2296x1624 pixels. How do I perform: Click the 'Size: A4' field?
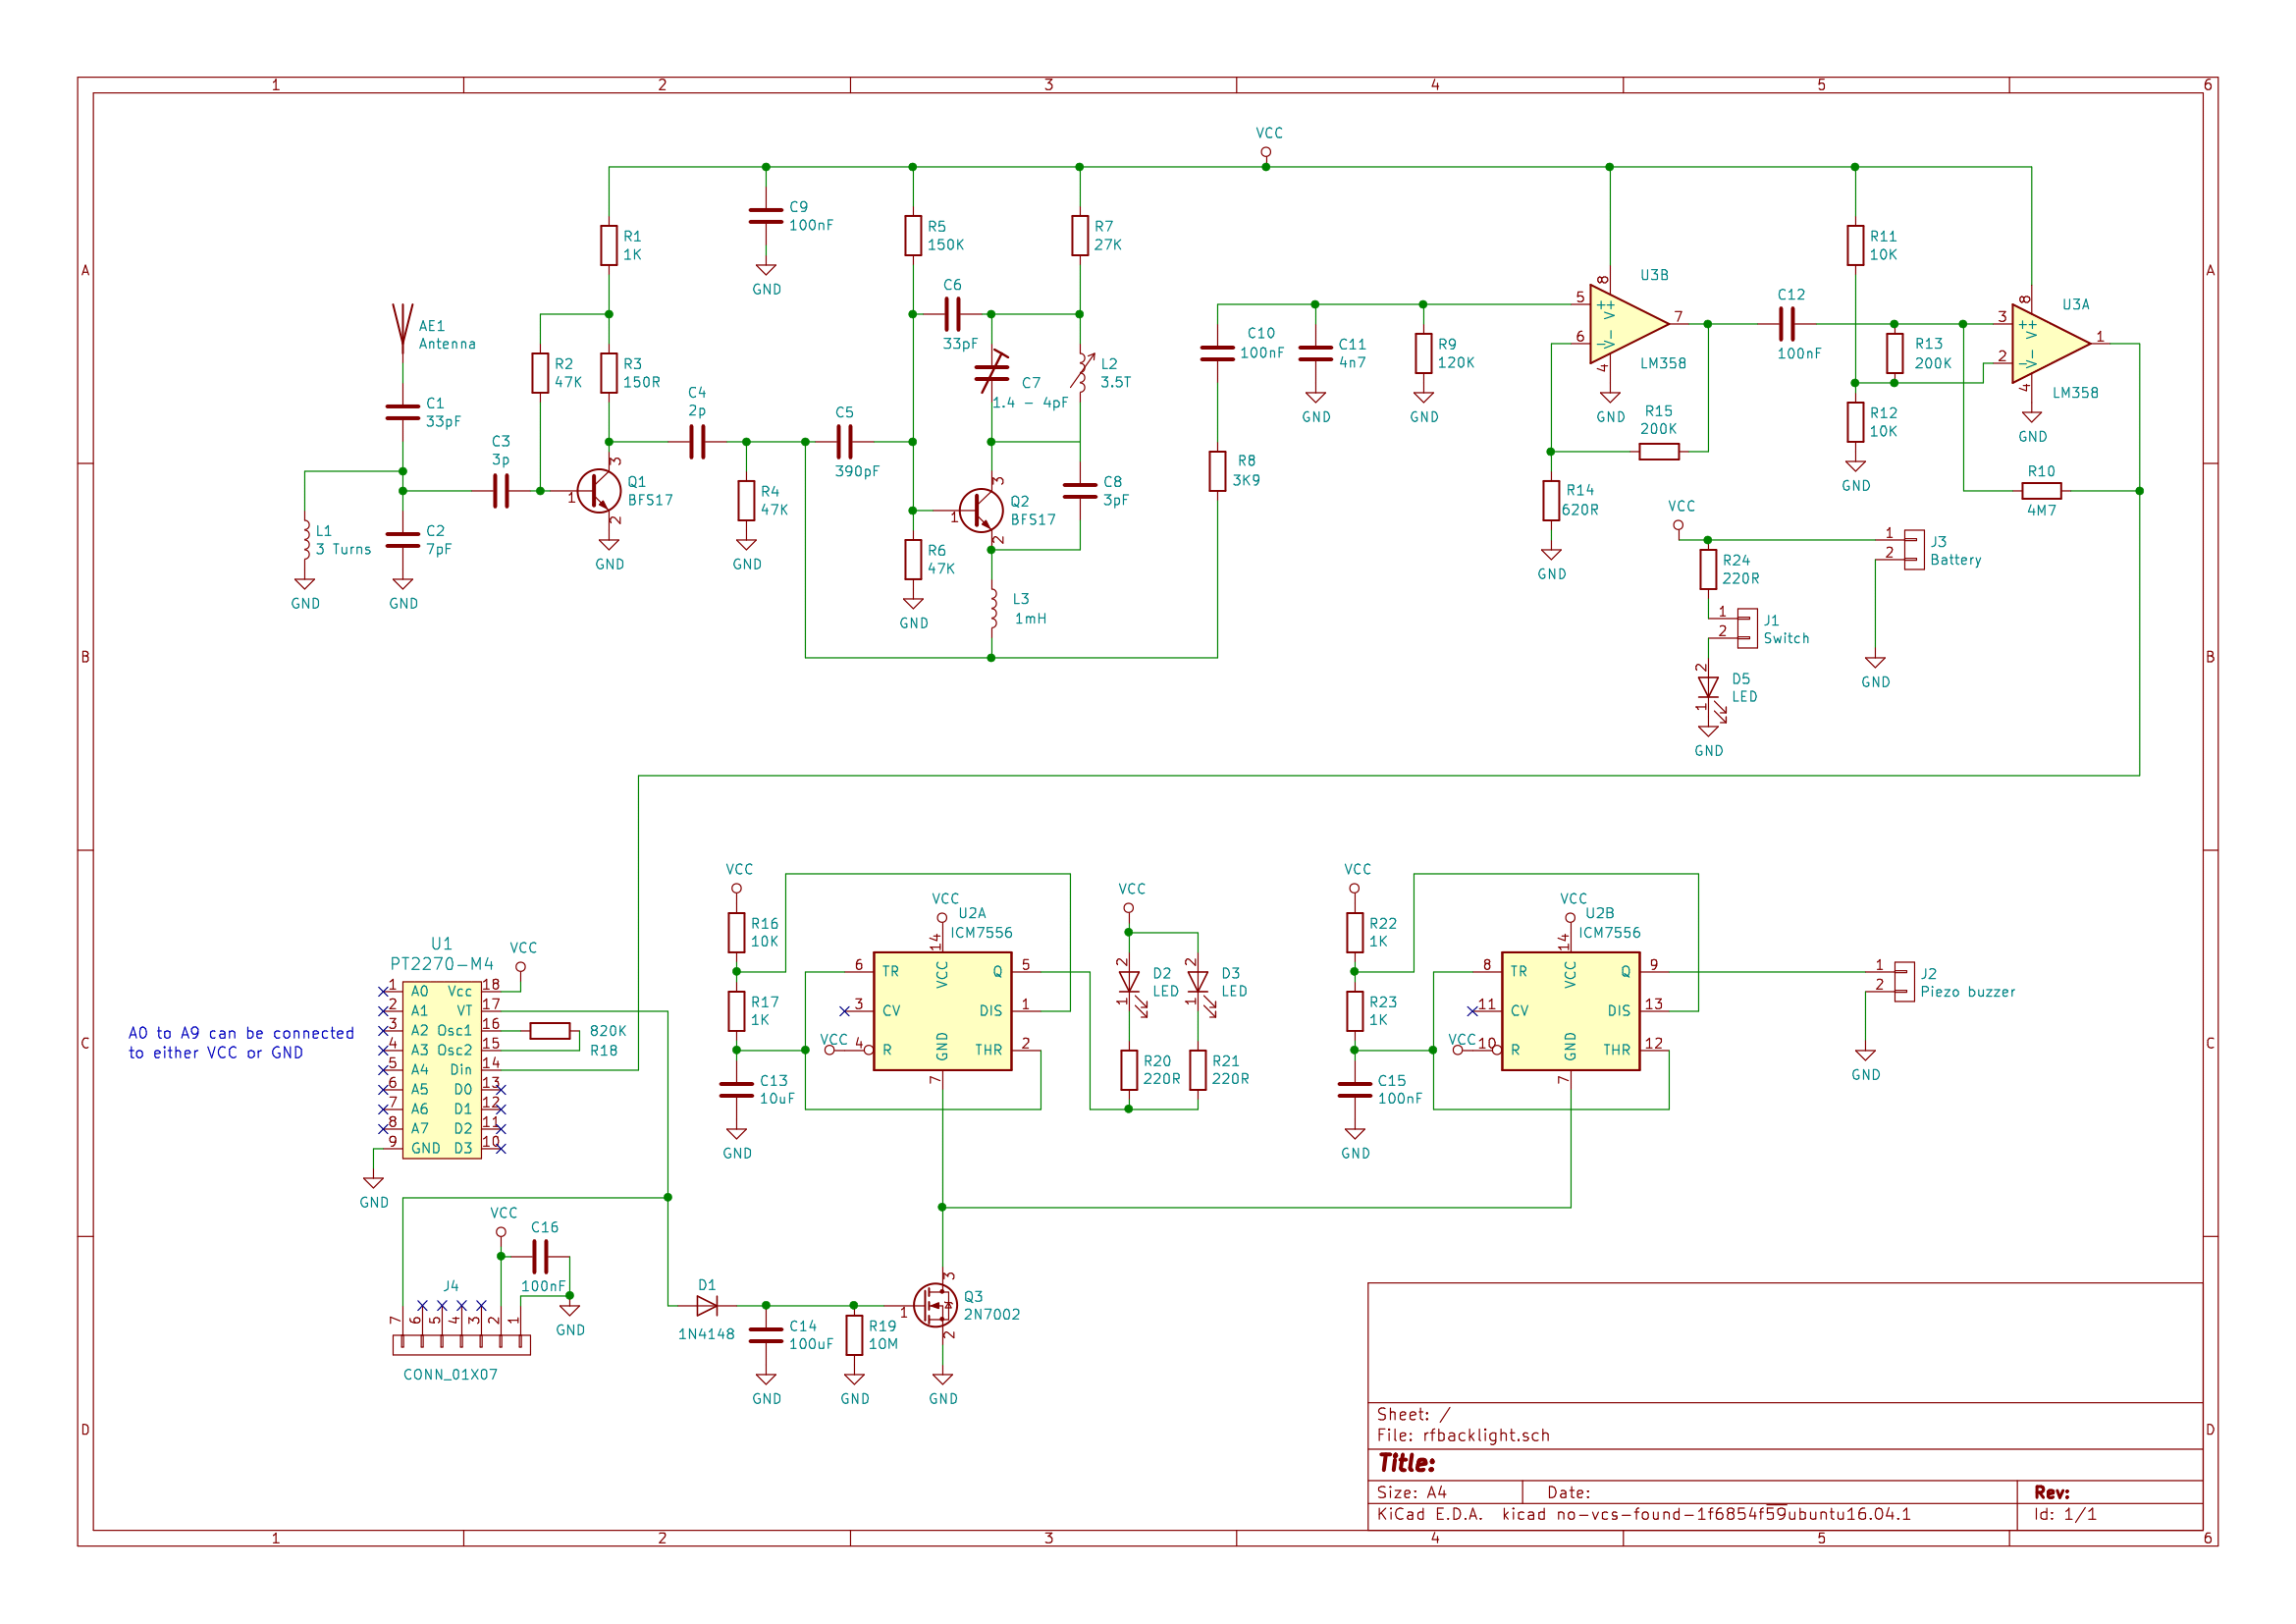[1412, 1492]
